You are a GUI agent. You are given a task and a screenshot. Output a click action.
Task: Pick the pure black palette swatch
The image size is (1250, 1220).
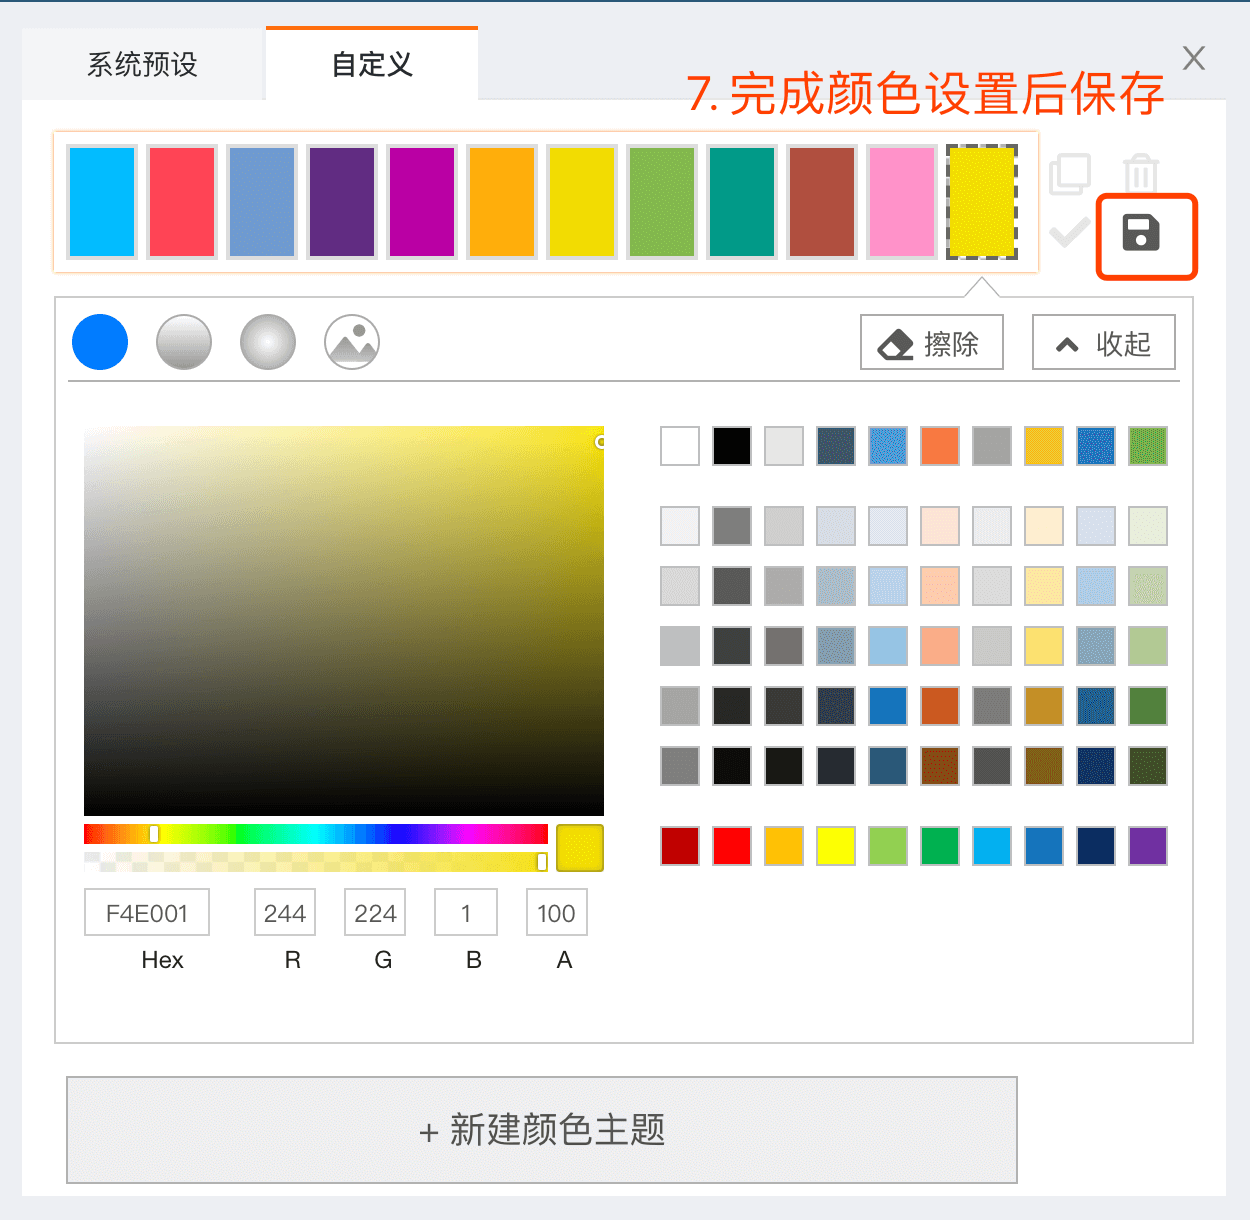732,446
